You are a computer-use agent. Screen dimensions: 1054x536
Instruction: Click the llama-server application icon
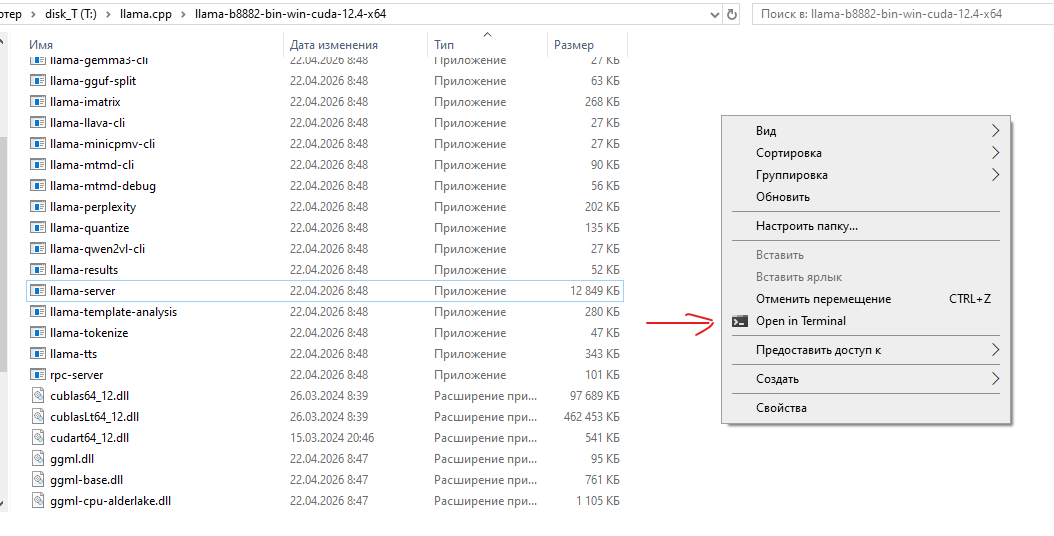[39, 291]
